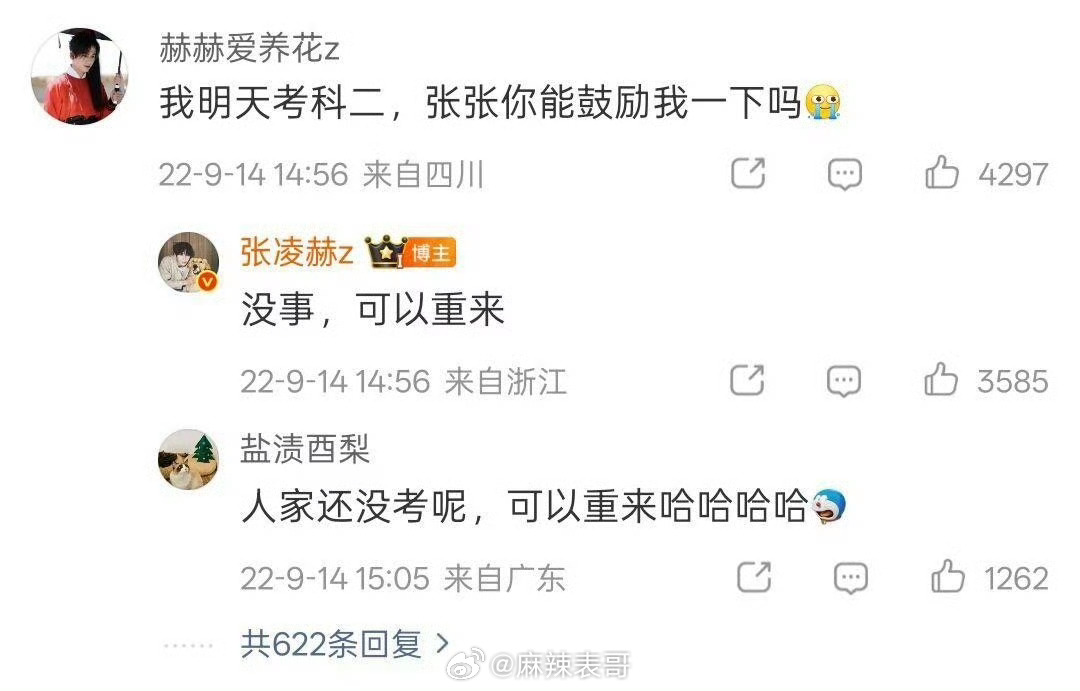Tap the crown badge next to 张凌赫z
Viewport: 1080px width, 691px height.
pos(386,252)
